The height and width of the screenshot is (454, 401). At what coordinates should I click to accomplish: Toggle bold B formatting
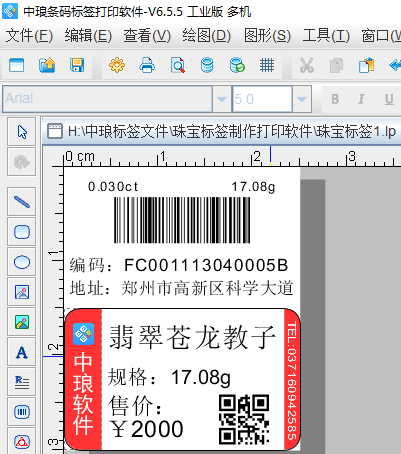(335, 99)
